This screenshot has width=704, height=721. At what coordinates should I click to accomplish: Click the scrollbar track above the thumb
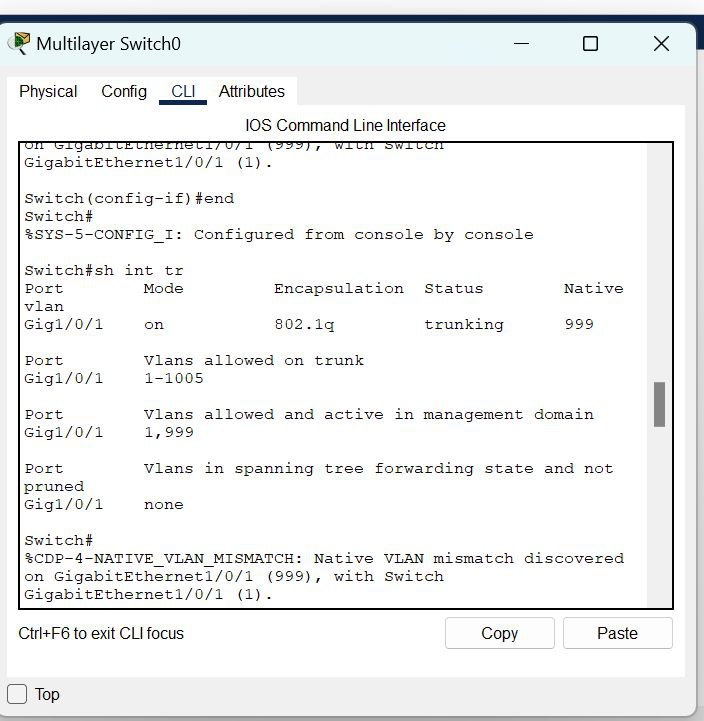pyautogui.click(x=659, y=260)
